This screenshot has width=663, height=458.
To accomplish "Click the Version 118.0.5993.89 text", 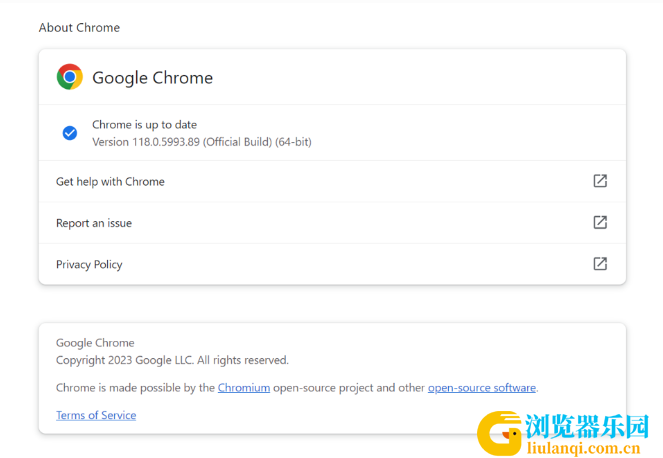I will pyautogui.click(x=202, y=142).
